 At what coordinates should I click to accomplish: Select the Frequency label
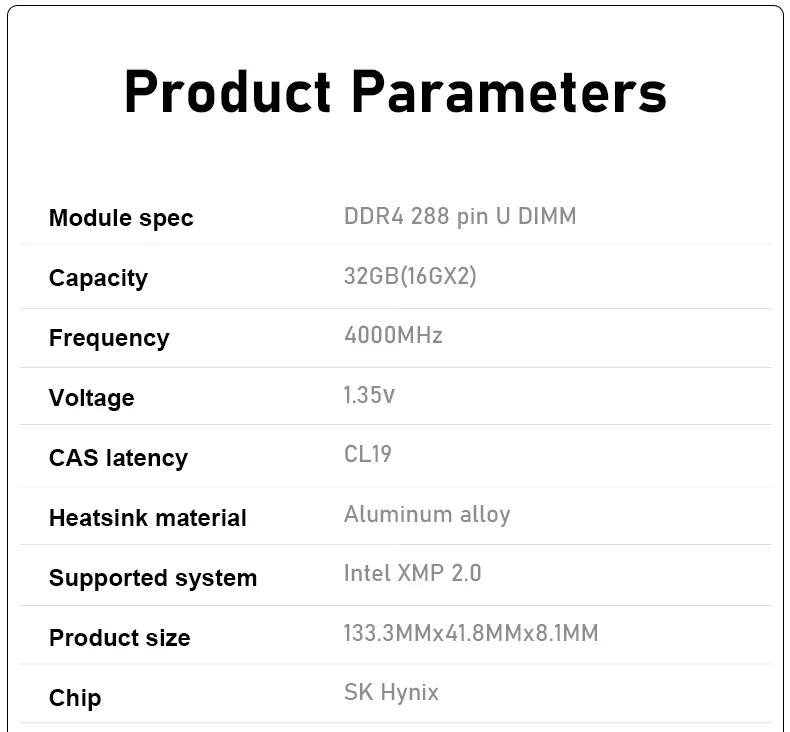pos(109,338)
